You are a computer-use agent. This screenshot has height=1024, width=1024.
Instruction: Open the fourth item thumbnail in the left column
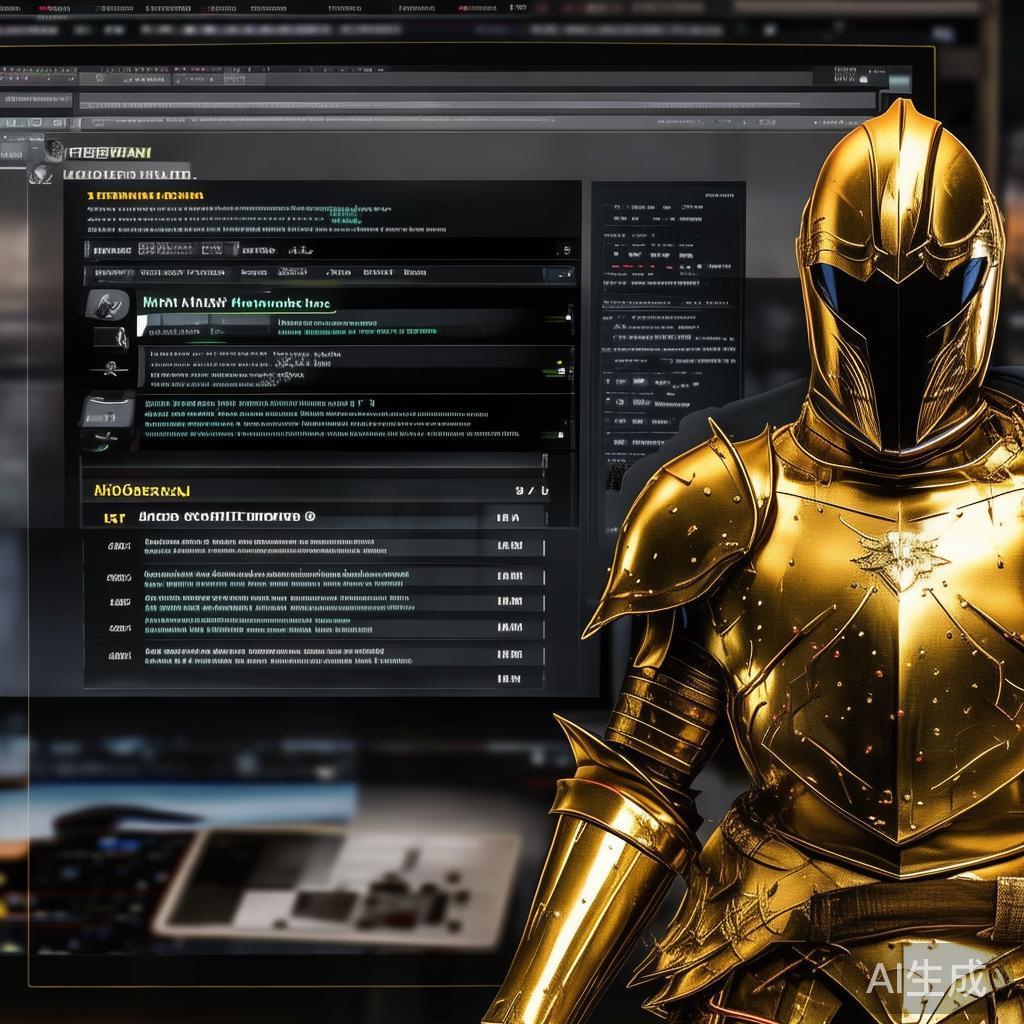[x=106, y=409]
